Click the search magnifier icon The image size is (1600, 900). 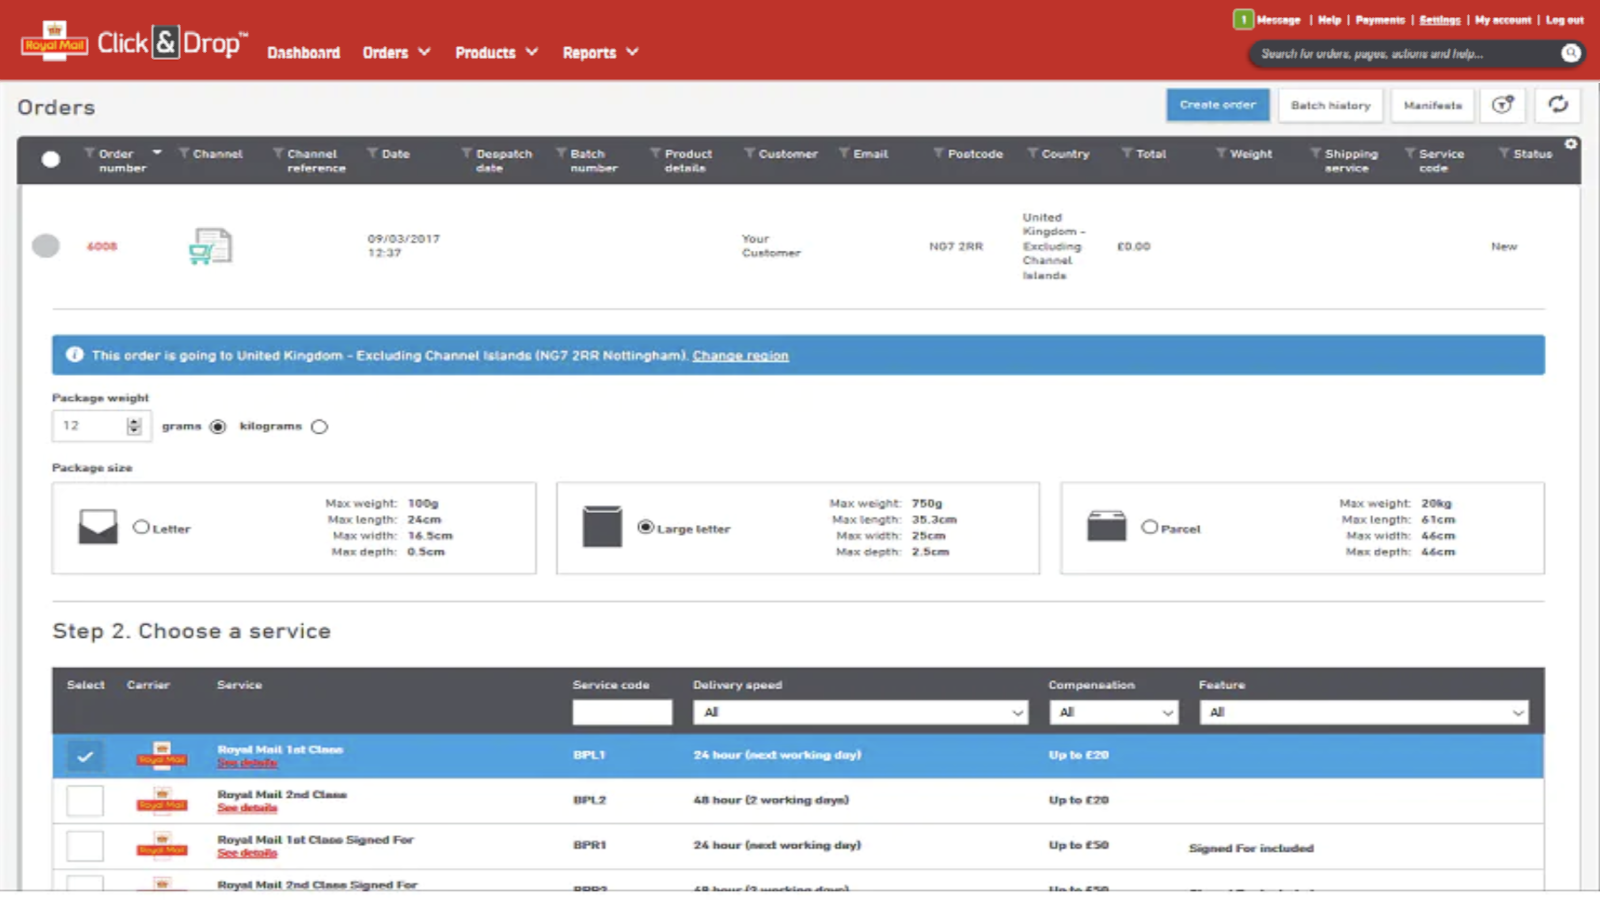click(1571, 53)
